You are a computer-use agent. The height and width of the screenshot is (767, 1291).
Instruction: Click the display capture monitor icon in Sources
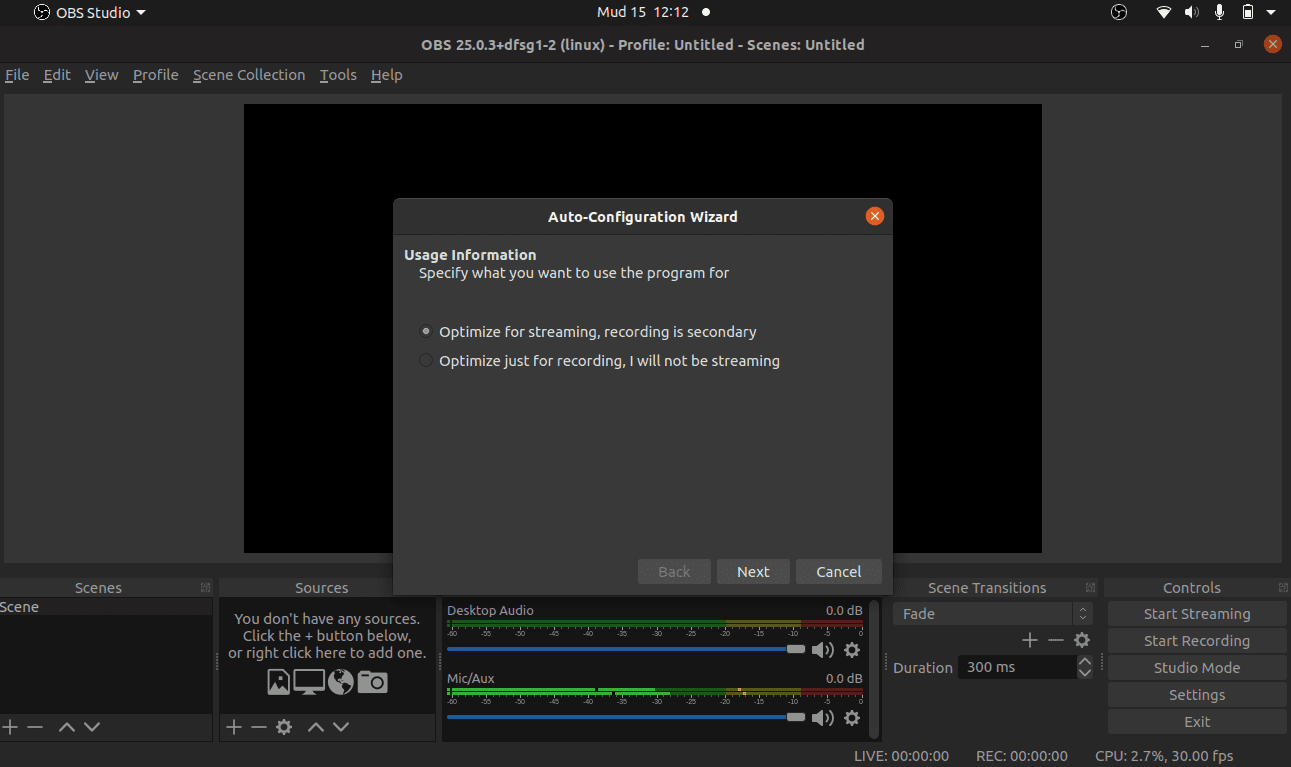point(309,682)
